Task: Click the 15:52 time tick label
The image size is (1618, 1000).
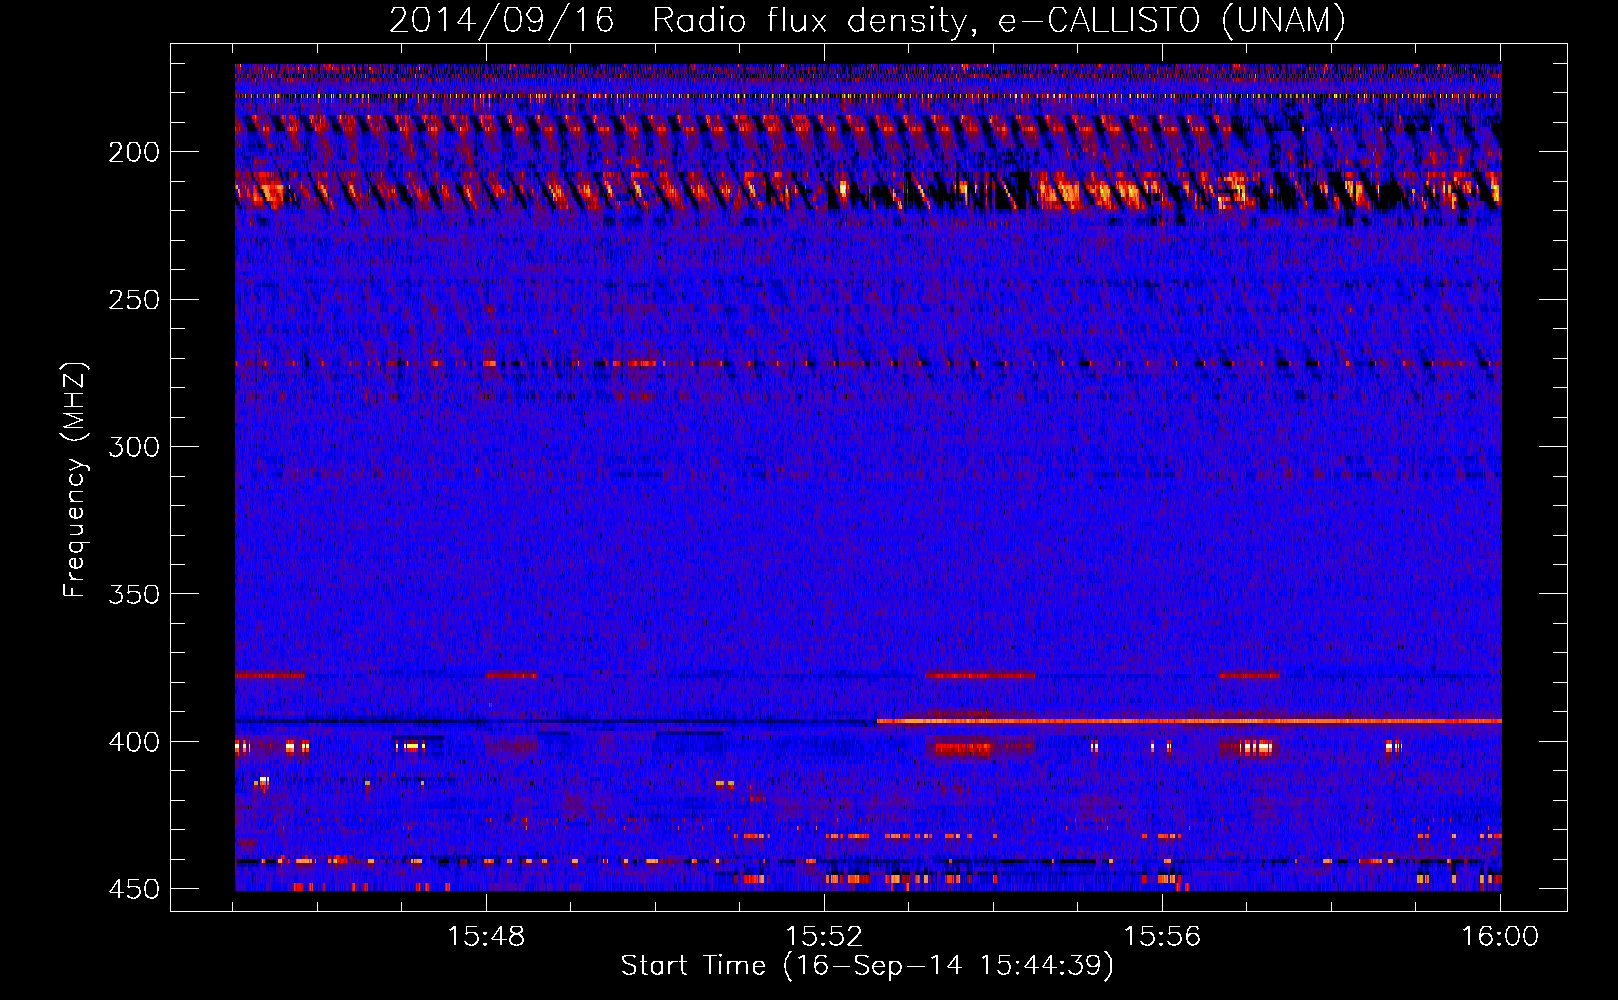Action: coord(824,937)
